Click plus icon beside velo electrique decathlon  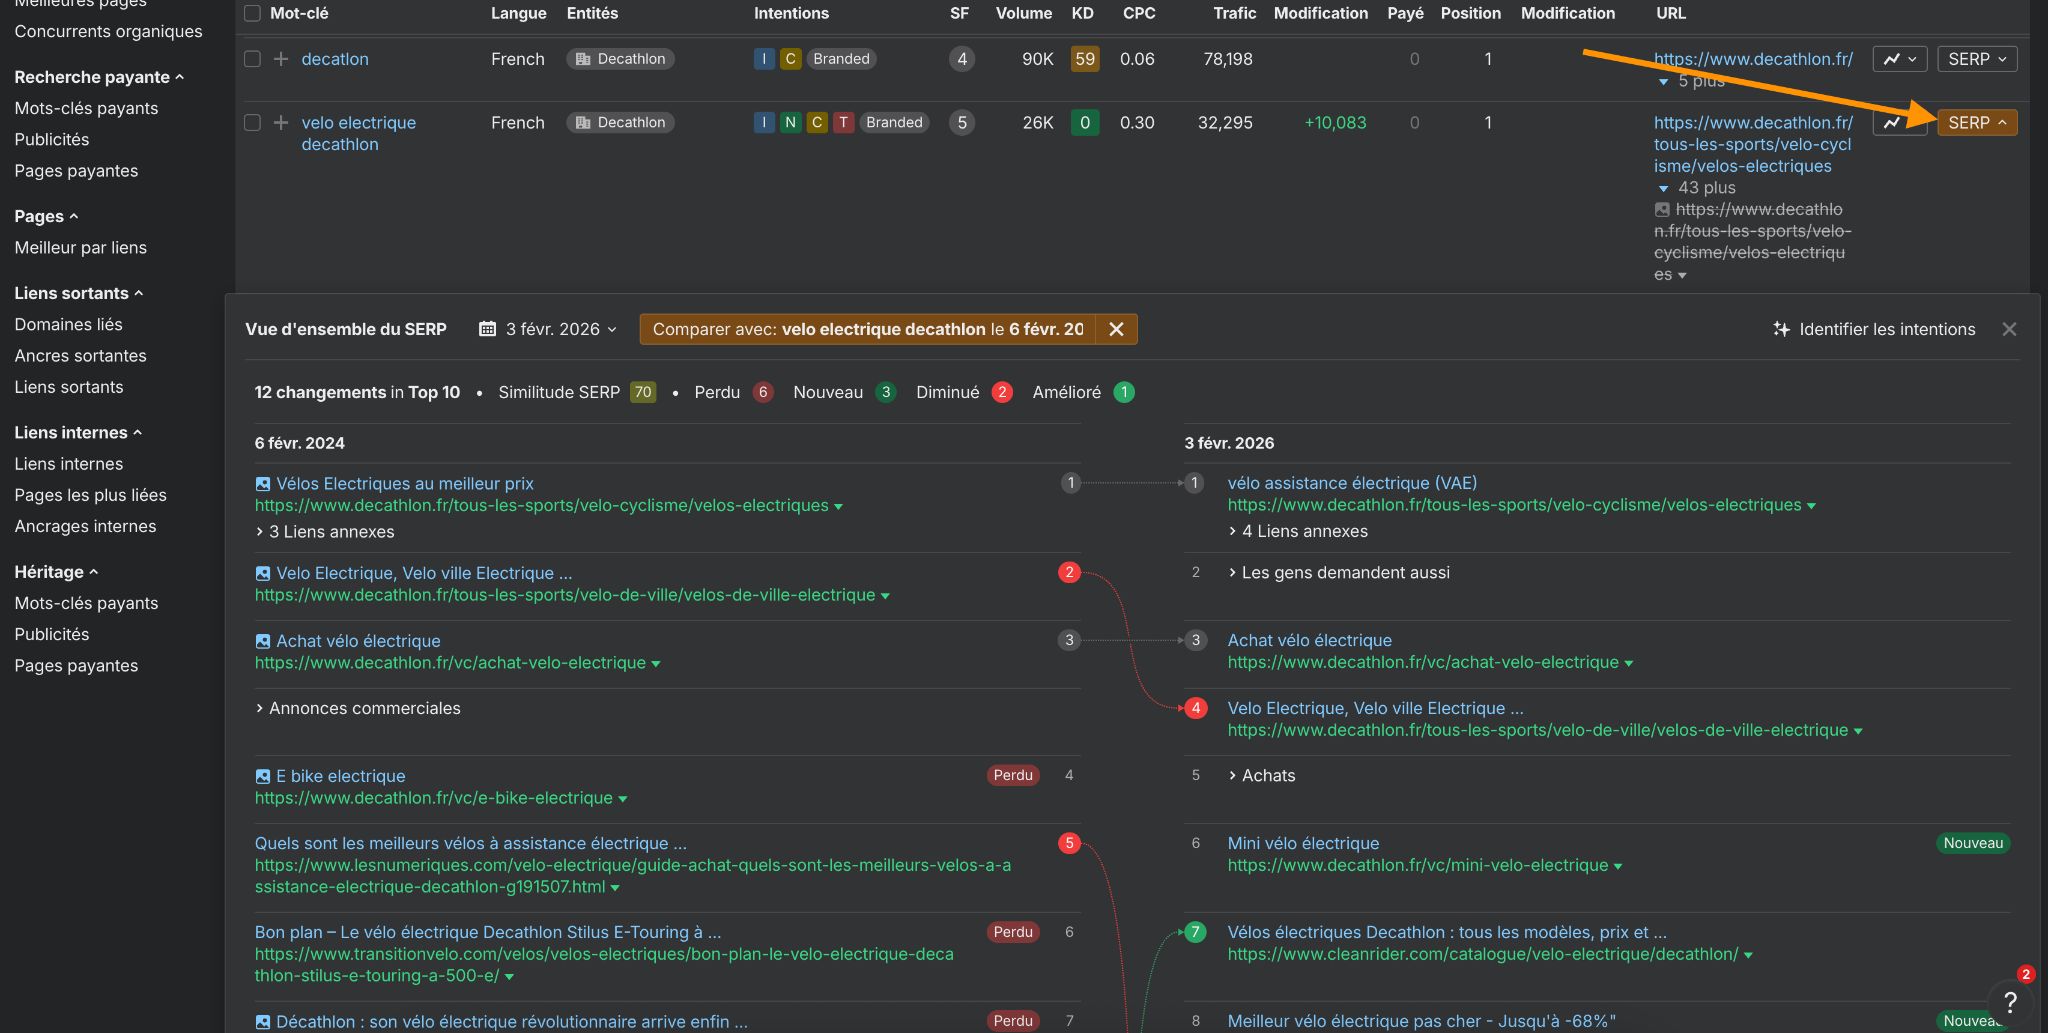pos(281,123)
